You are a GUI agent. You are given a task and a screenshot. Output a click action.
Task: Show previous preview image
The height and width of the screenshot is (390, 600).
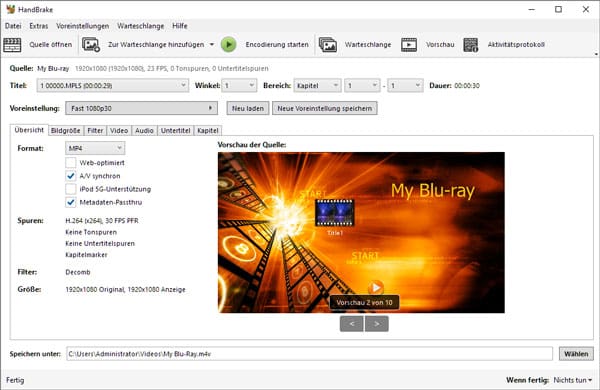point(352,324)
